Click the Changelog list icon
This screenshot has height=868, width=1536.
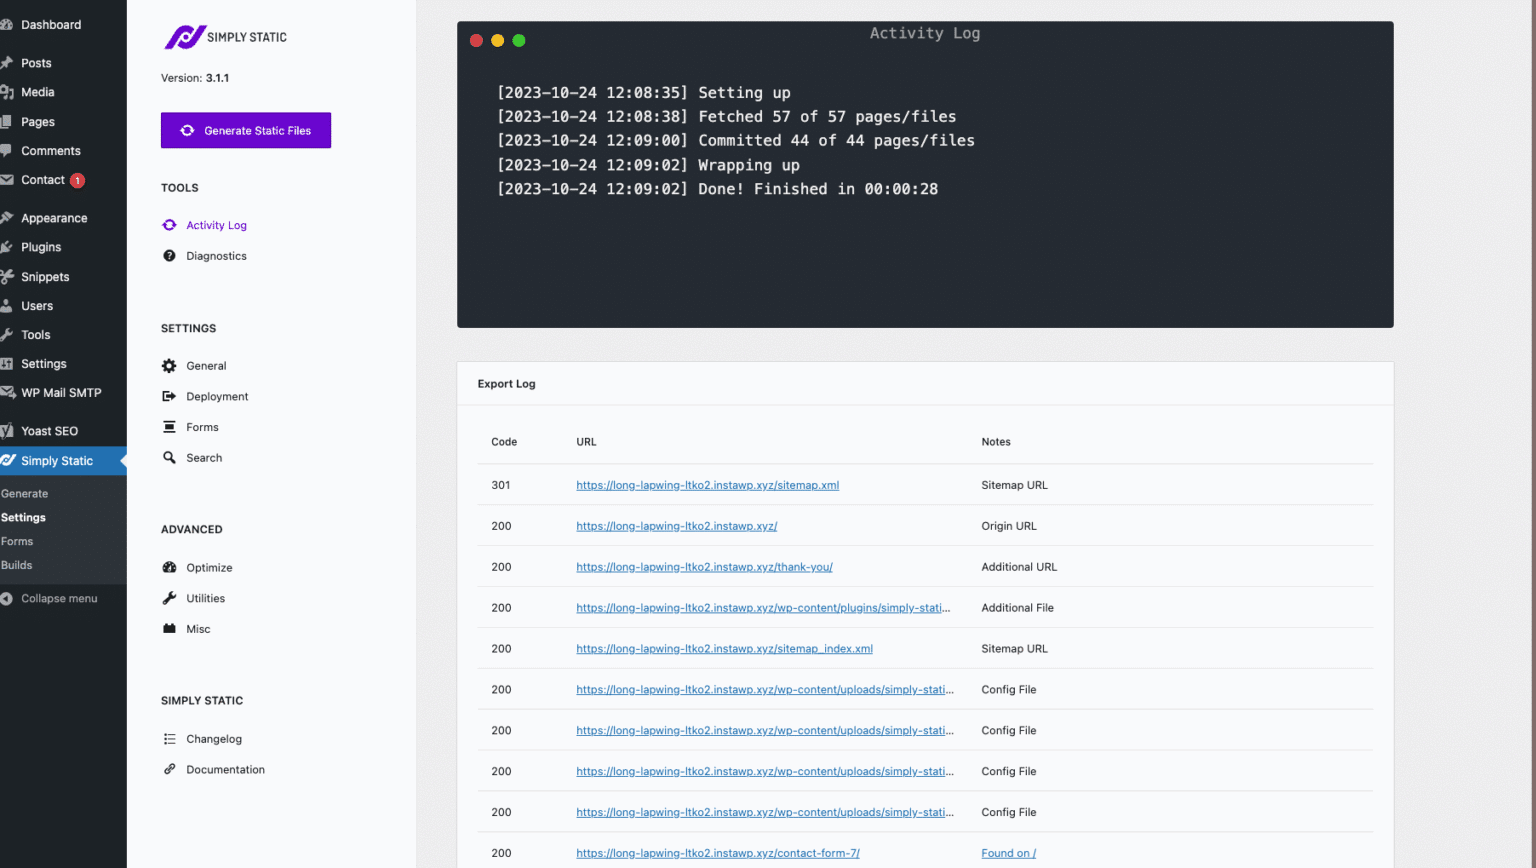(x=169, y=738)
